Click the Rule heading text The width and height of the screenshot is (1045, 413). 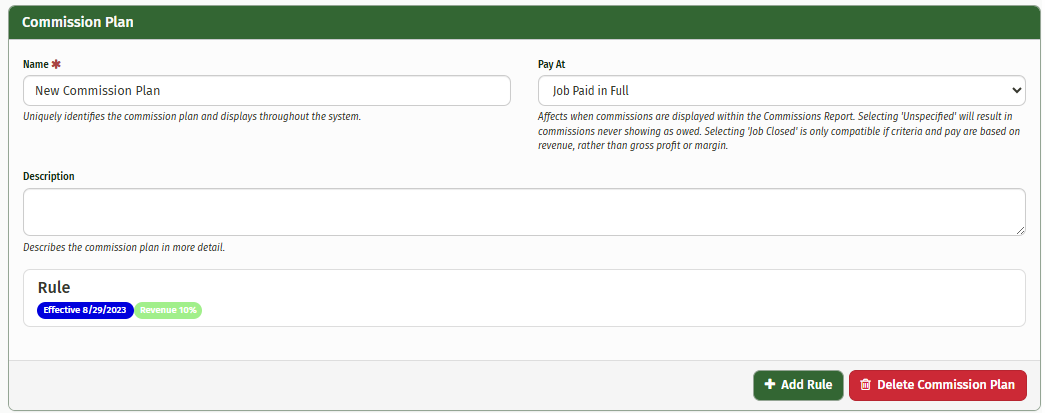click(54, 288)
